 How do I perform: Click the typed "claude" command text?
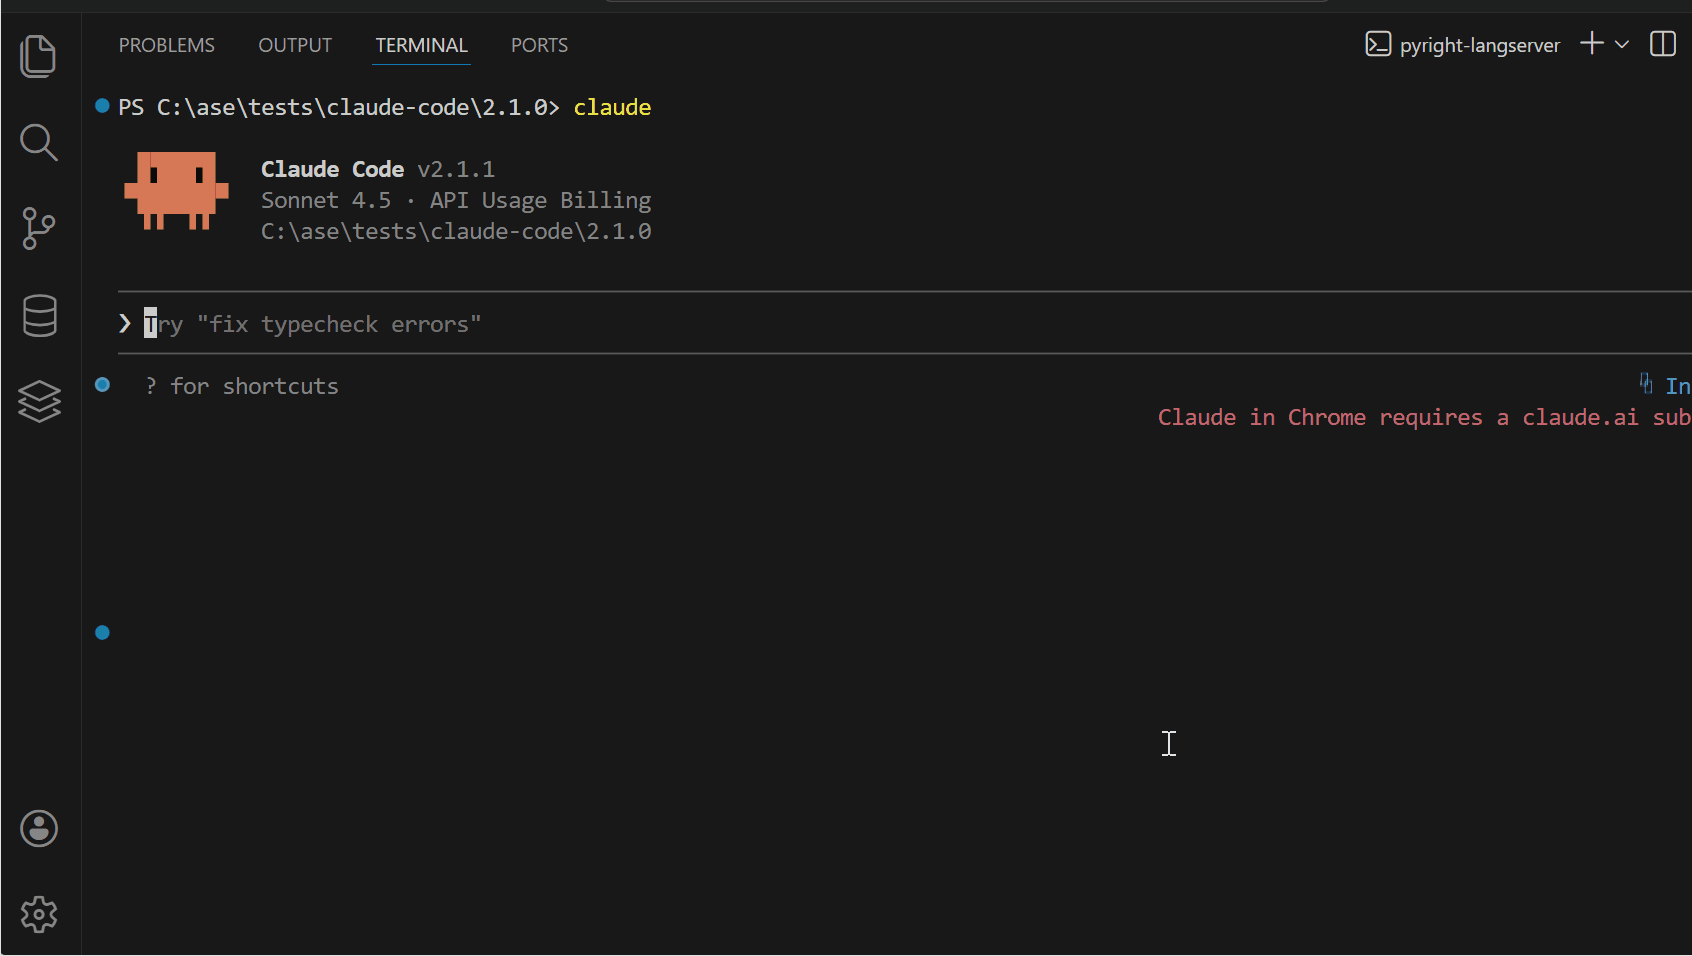coord(612,107)
